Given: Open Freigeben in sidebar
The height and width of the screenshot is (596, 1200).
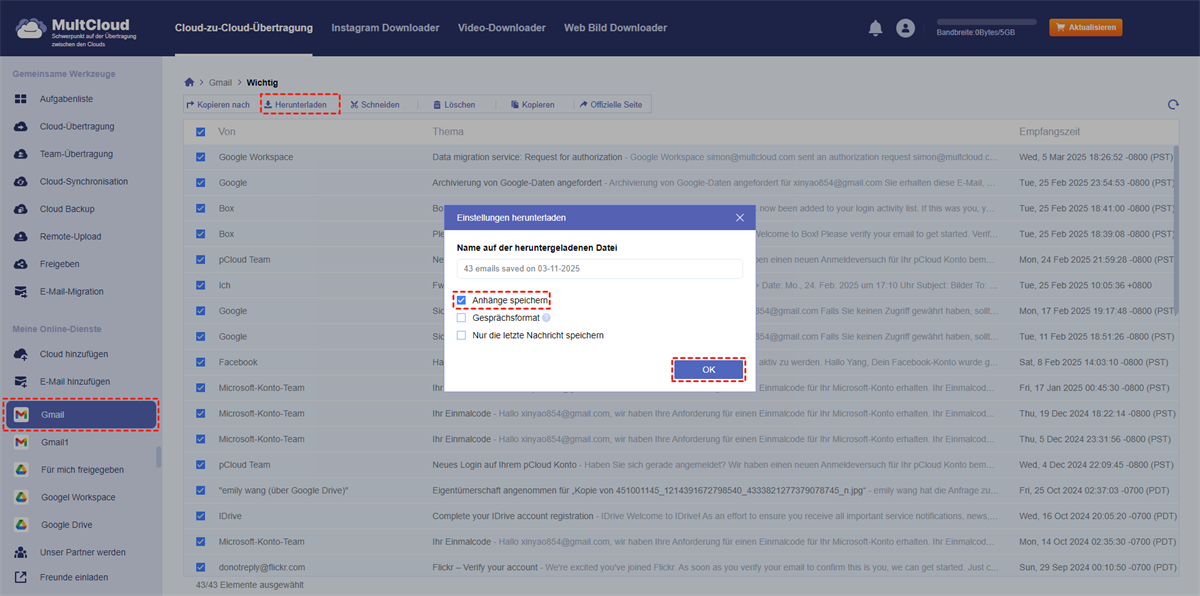Looking at the screenshot, I should tap(60, 264).
